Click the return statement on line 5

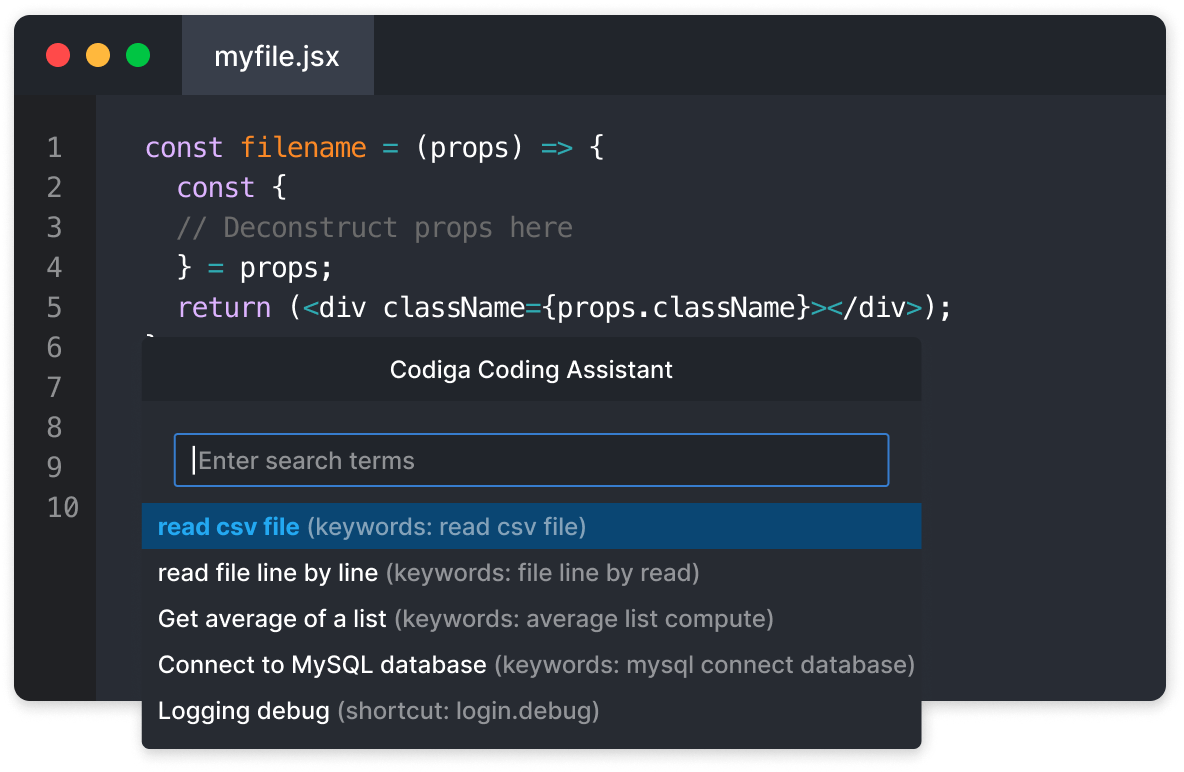(224, 307)
